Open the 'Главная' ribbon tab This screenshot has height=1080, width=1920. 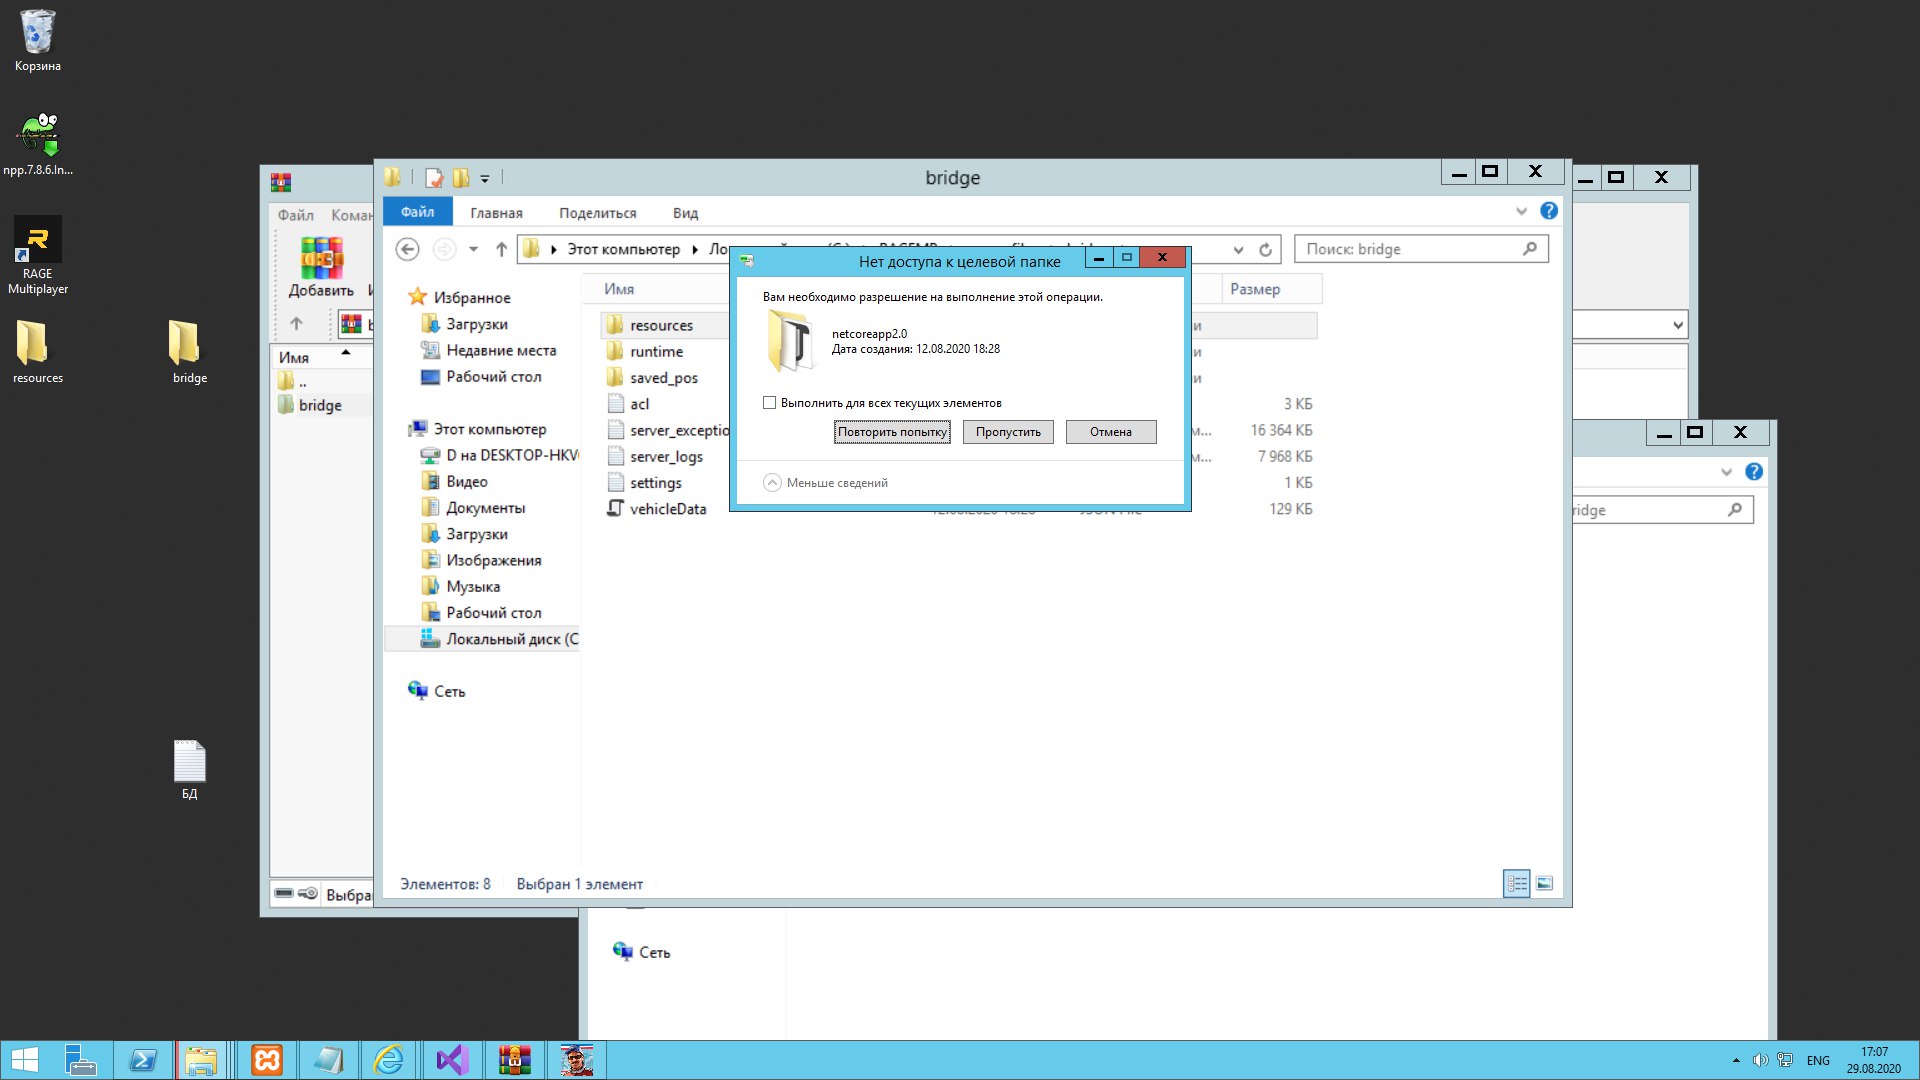click(496, 212)
